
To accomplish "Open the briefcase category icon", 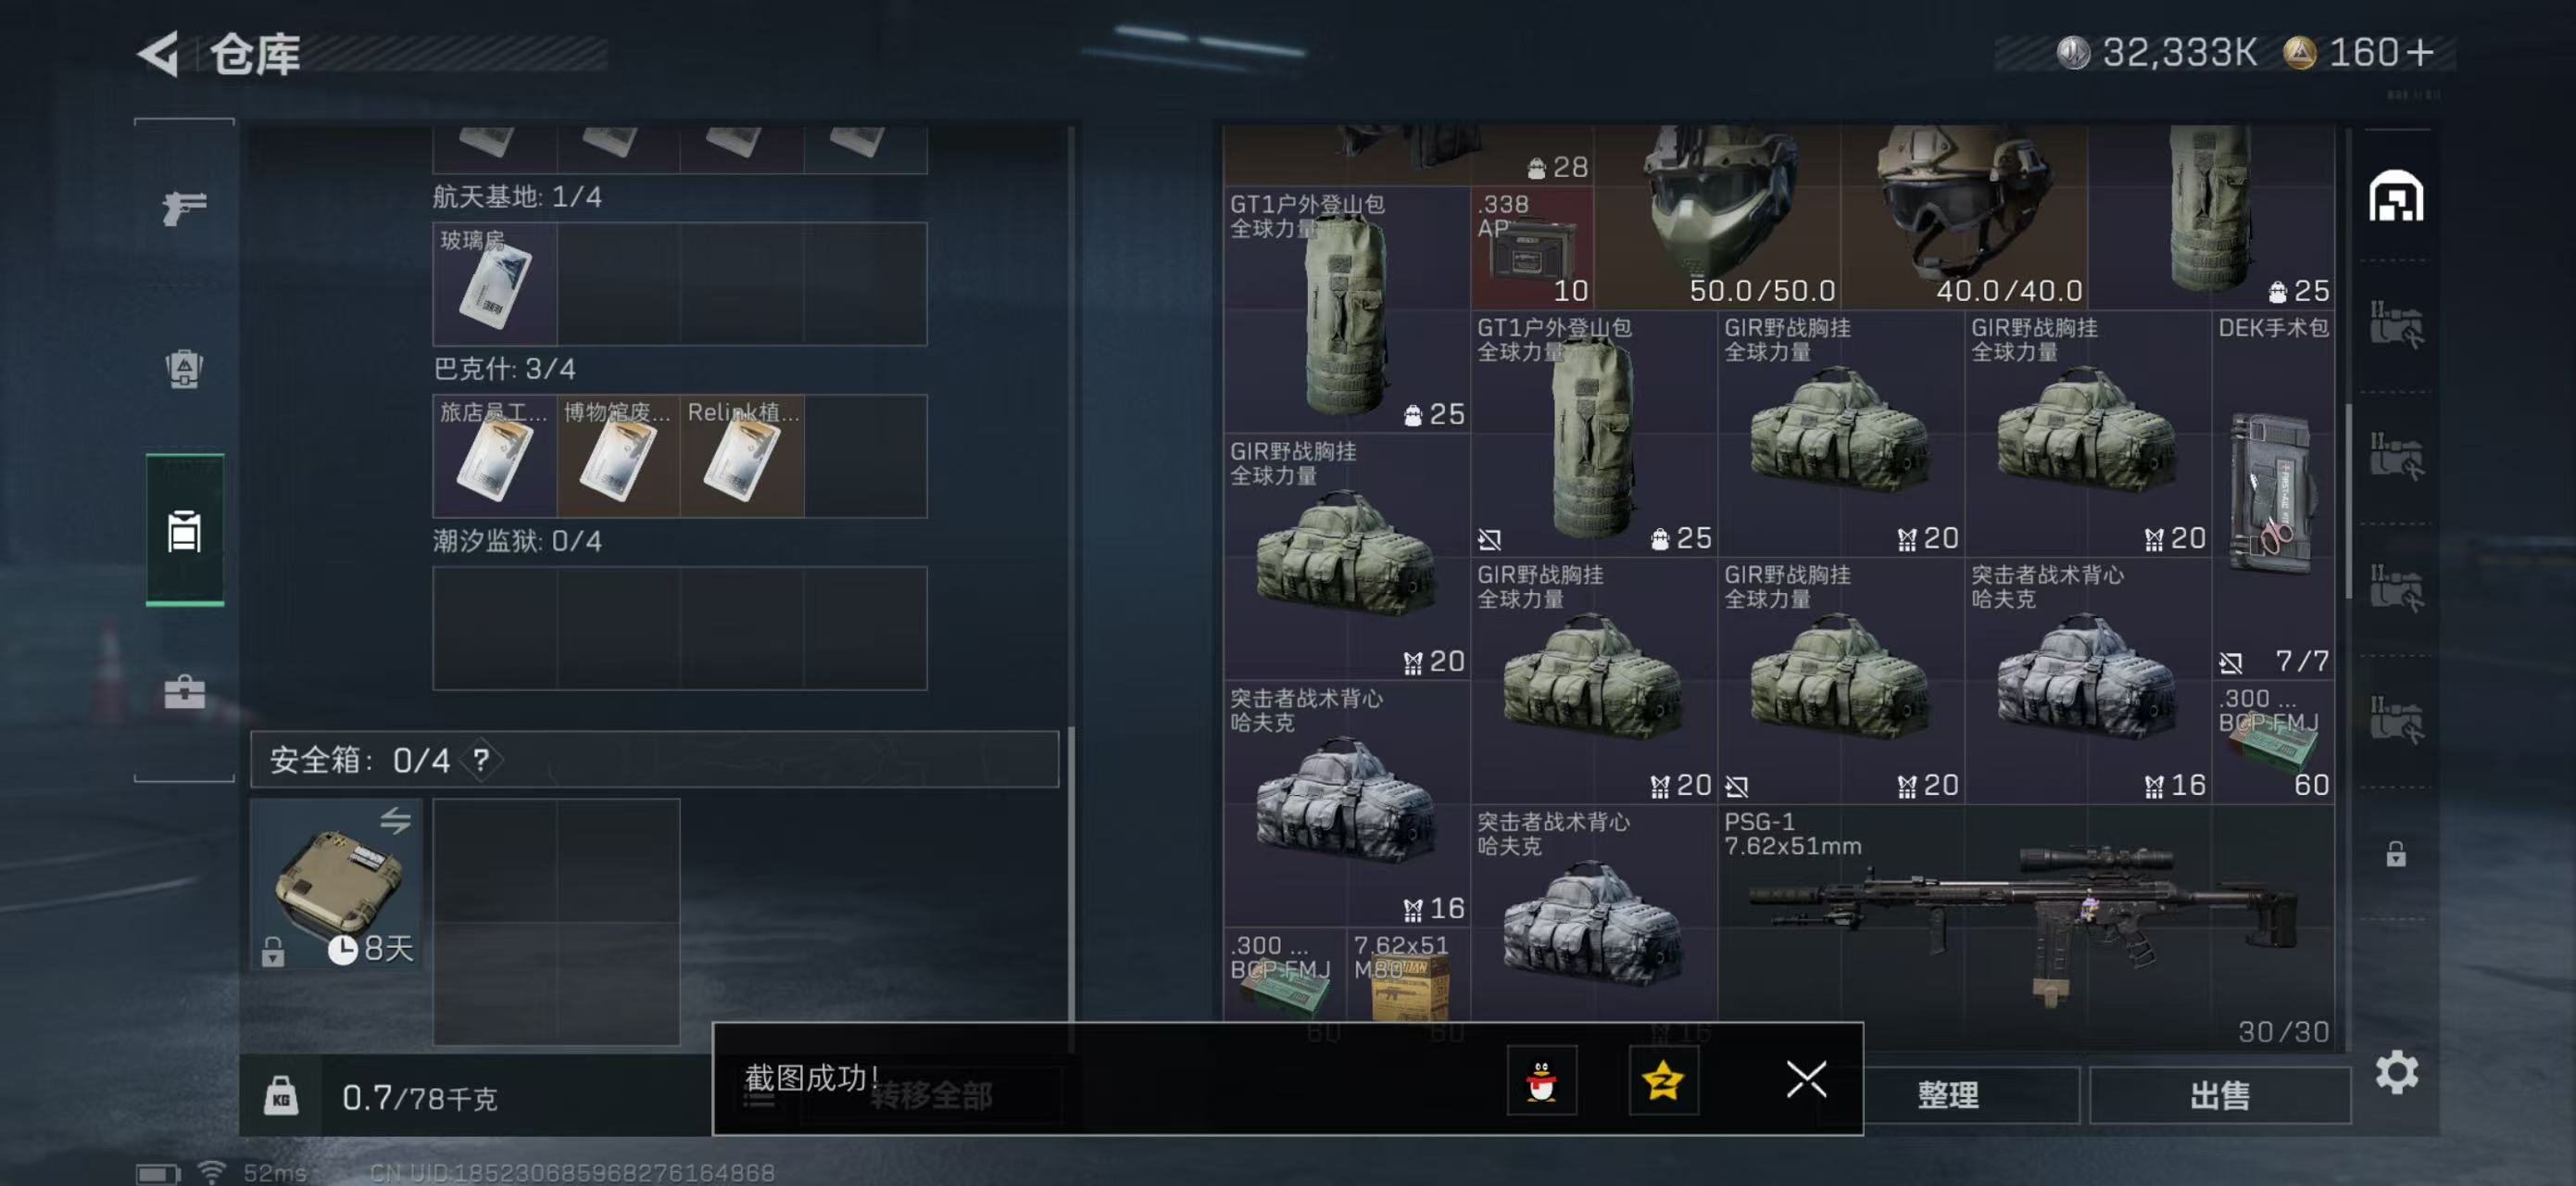I will [185, 691].
